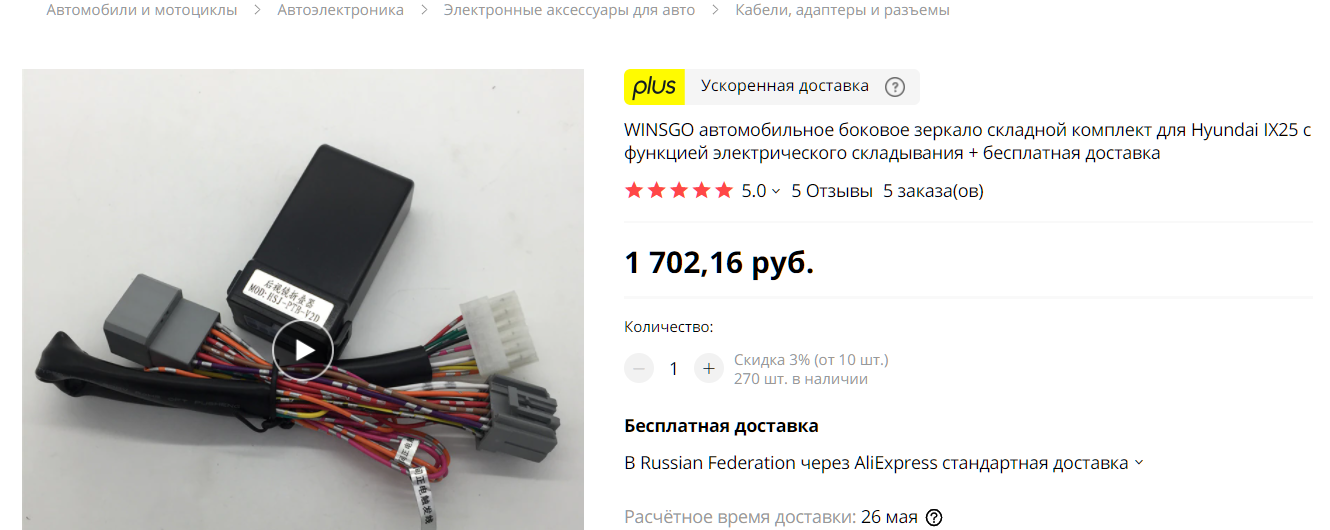Screen dimensions: 1330x530
Task: Decrease quantity with the minus button
Action: (639, 368)
